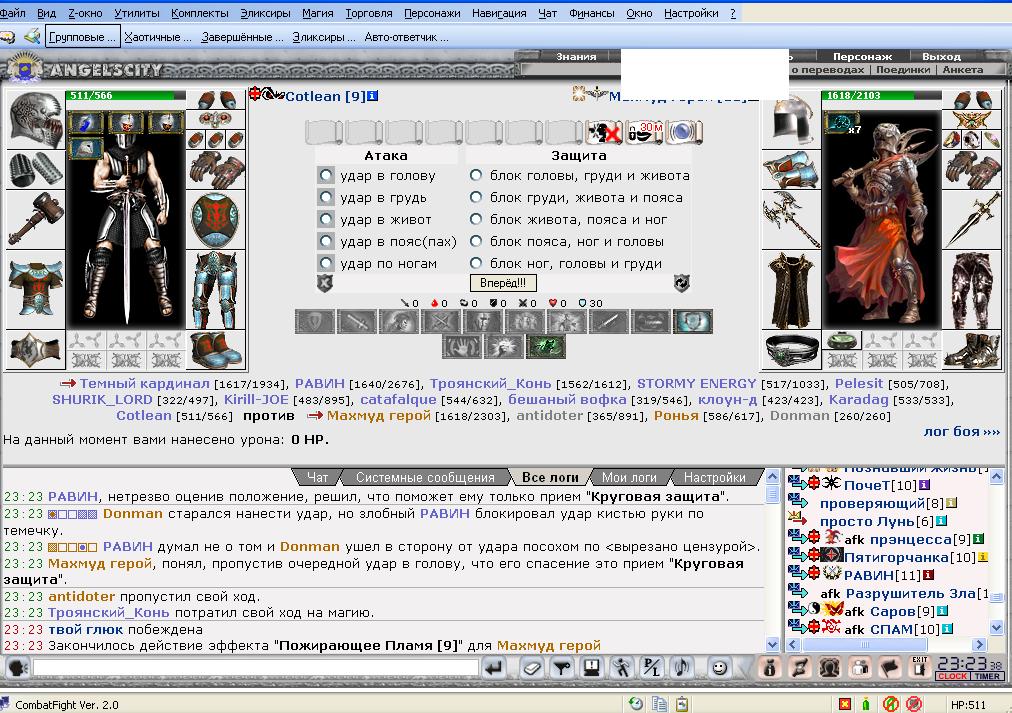Open the Финансы menu
Viewport: 1012px width, 713px height.
[x=591, y=13]
